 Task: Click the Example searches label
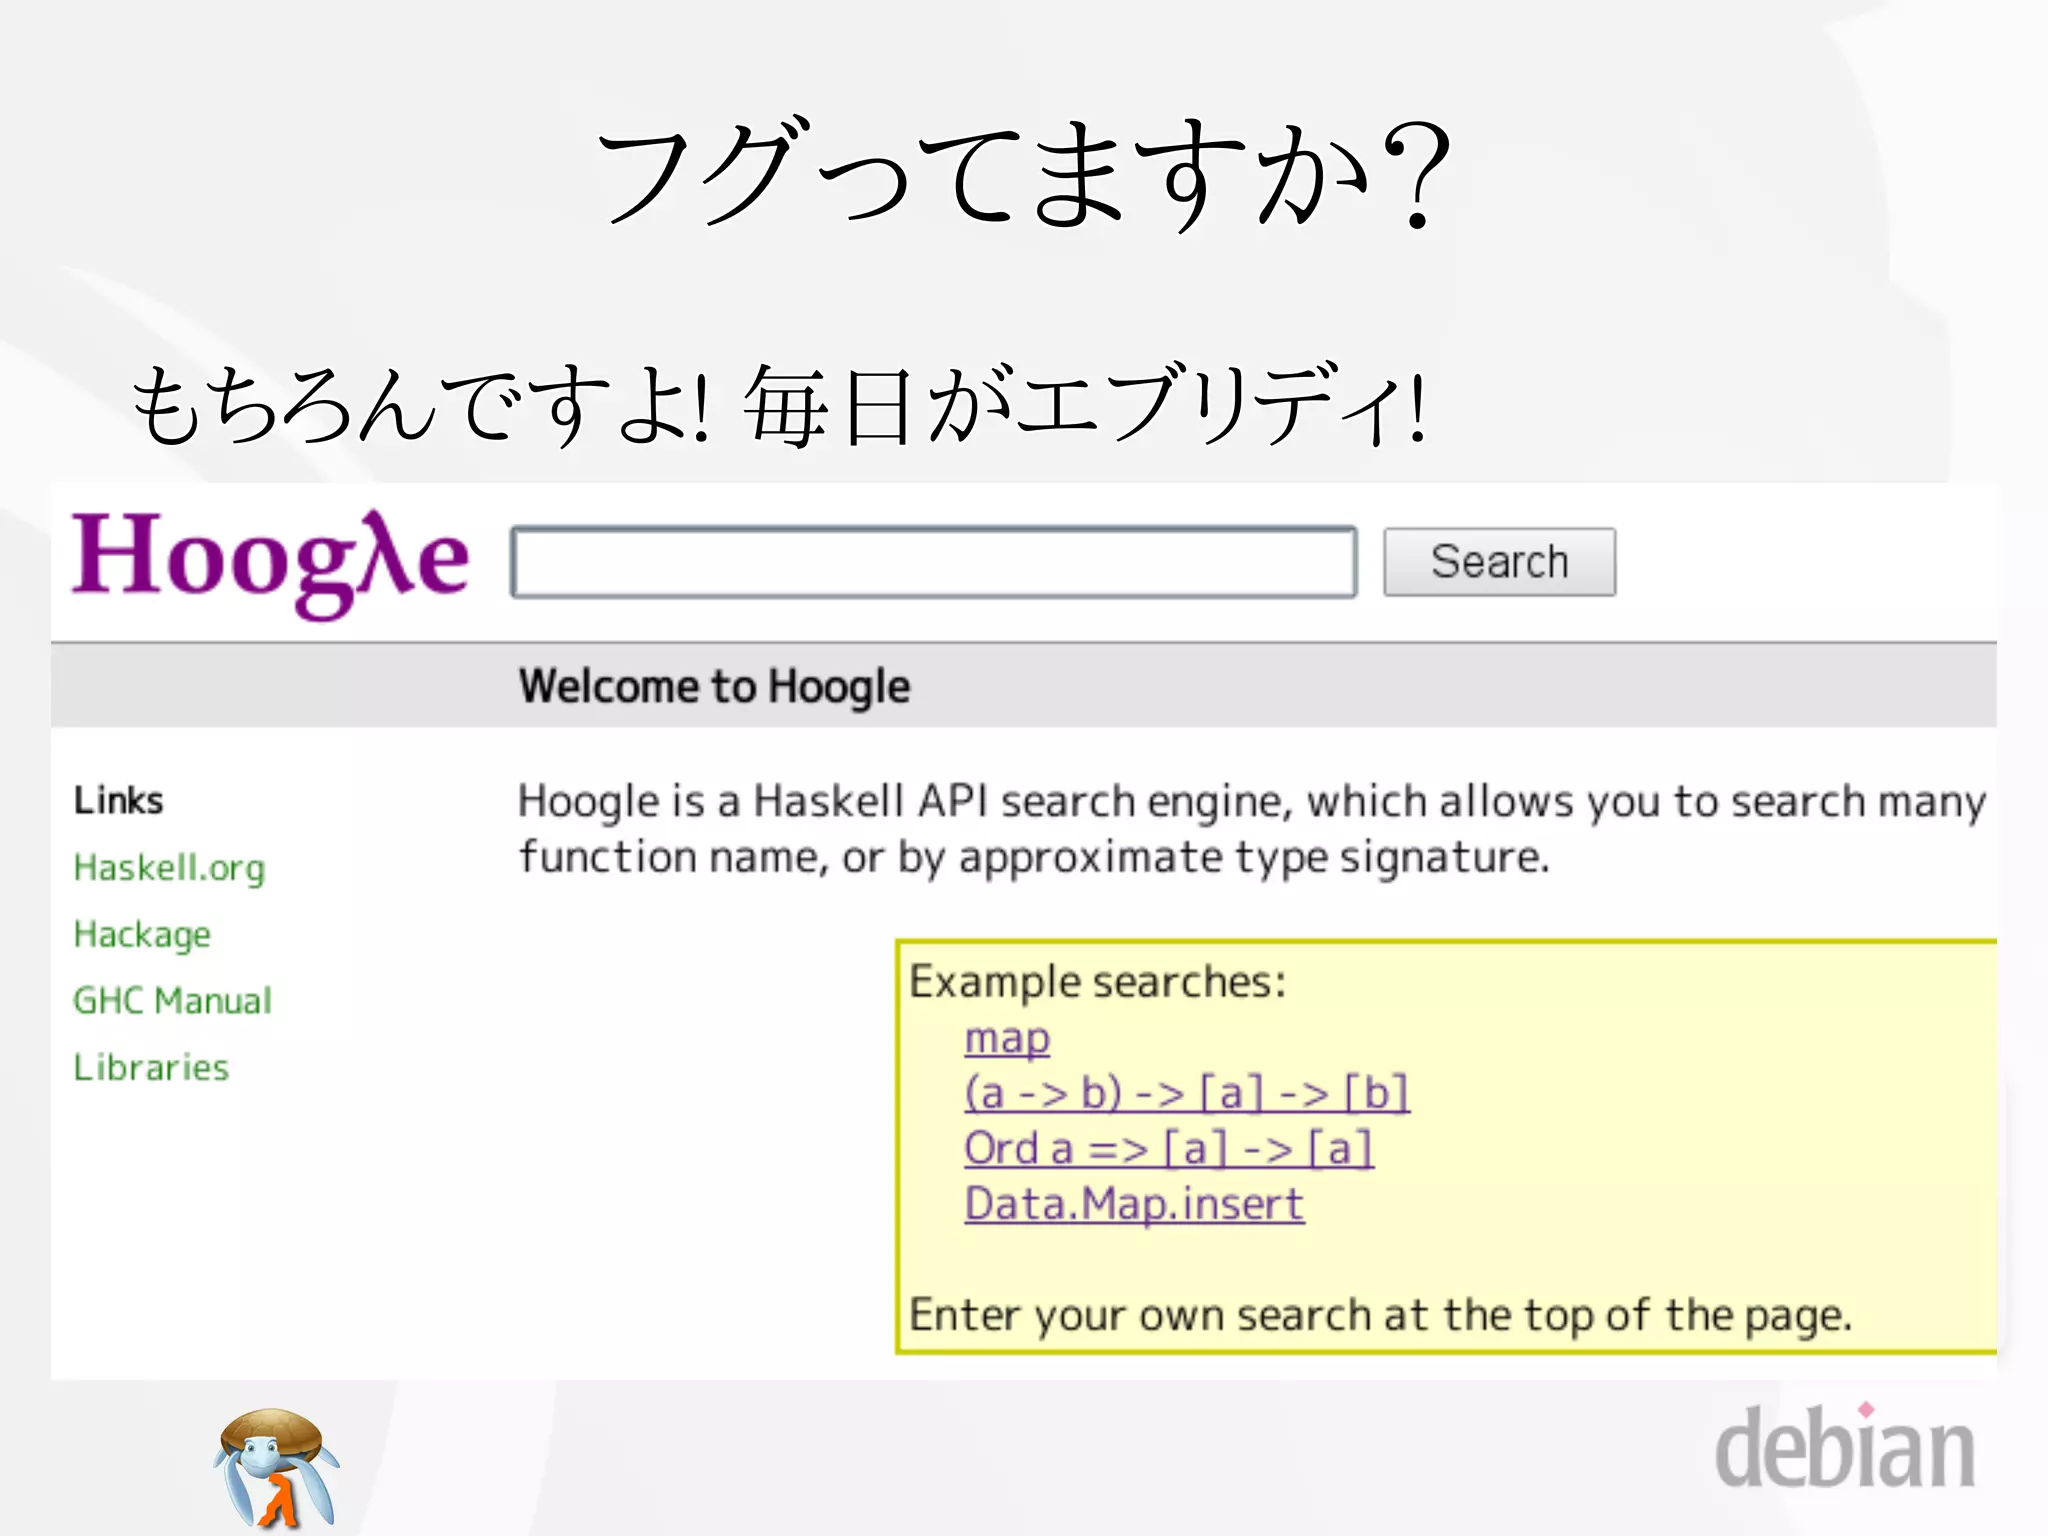coord(1097,982)
